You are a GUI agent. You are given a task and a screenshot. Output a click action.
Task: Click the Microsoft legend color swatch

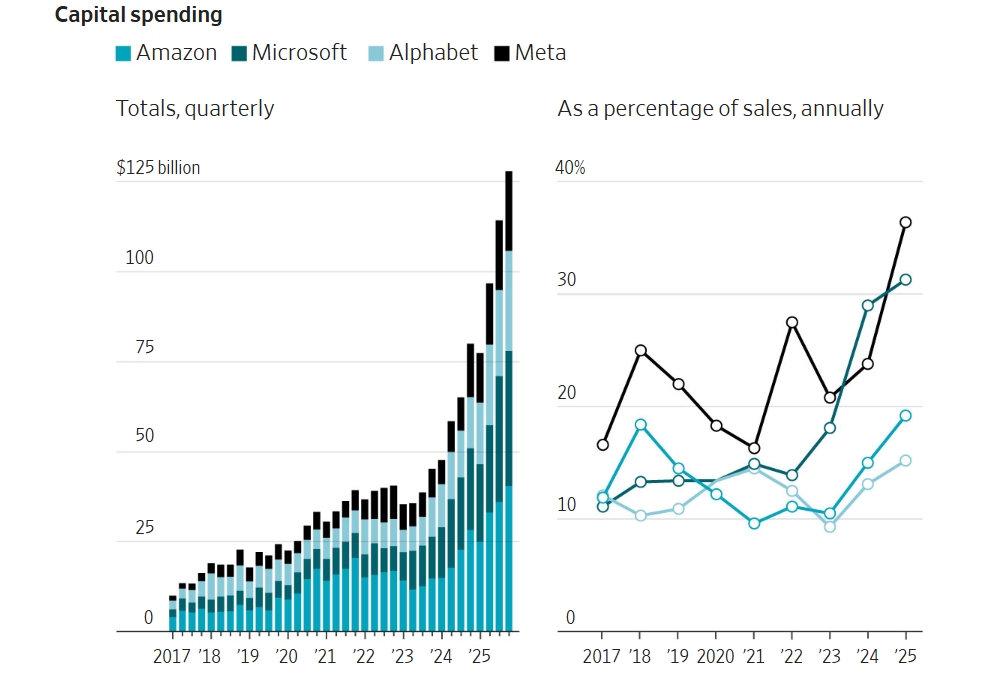(238, 54)
